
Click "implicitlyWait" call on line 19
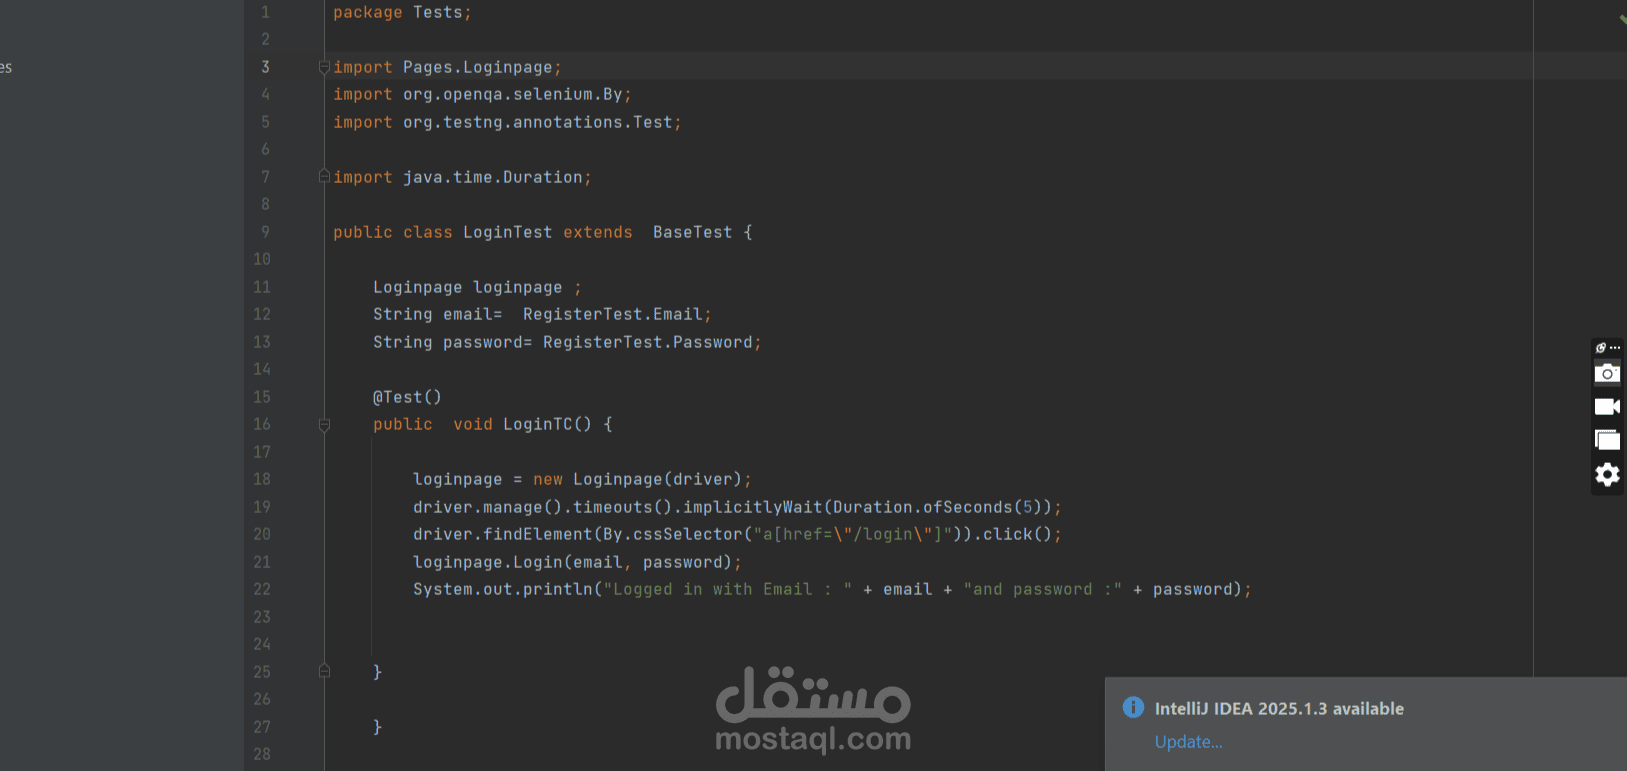click(753, 507)
